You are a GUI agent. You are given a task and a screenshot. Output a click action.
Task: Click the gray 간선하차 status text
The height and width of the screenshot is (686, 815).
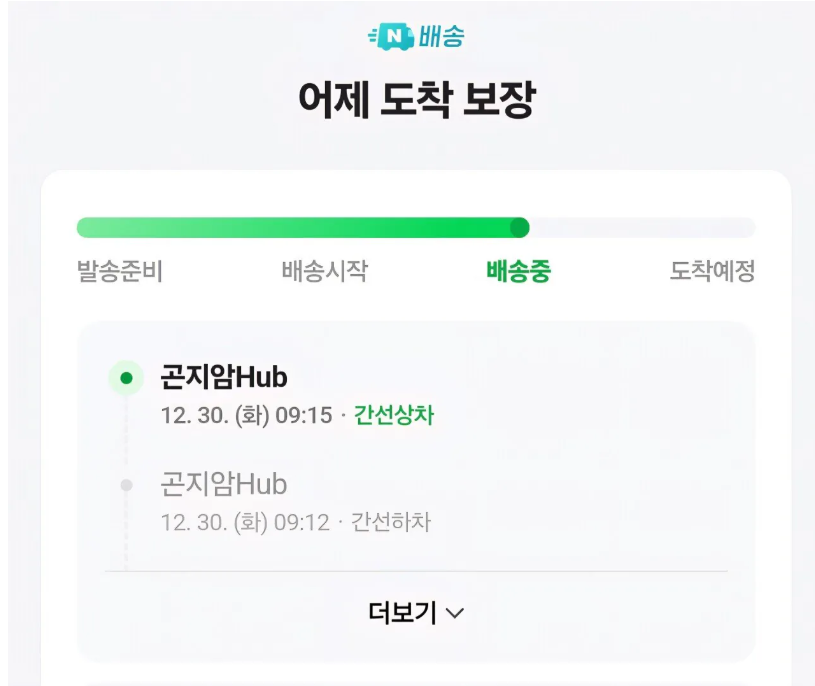(x=391, y=522)
